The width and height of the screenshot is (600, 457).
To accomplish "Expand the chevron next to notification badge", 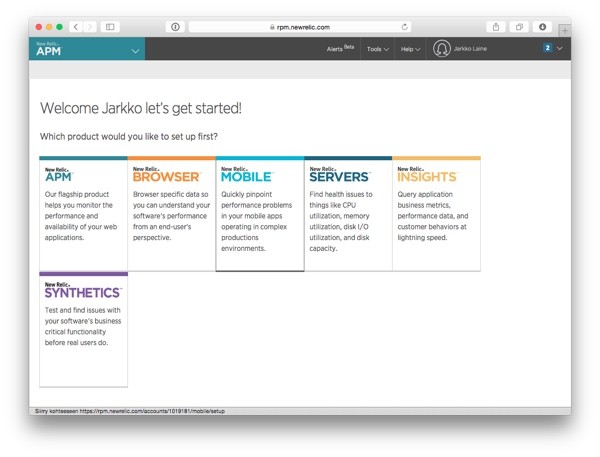I will coord(559,48).
